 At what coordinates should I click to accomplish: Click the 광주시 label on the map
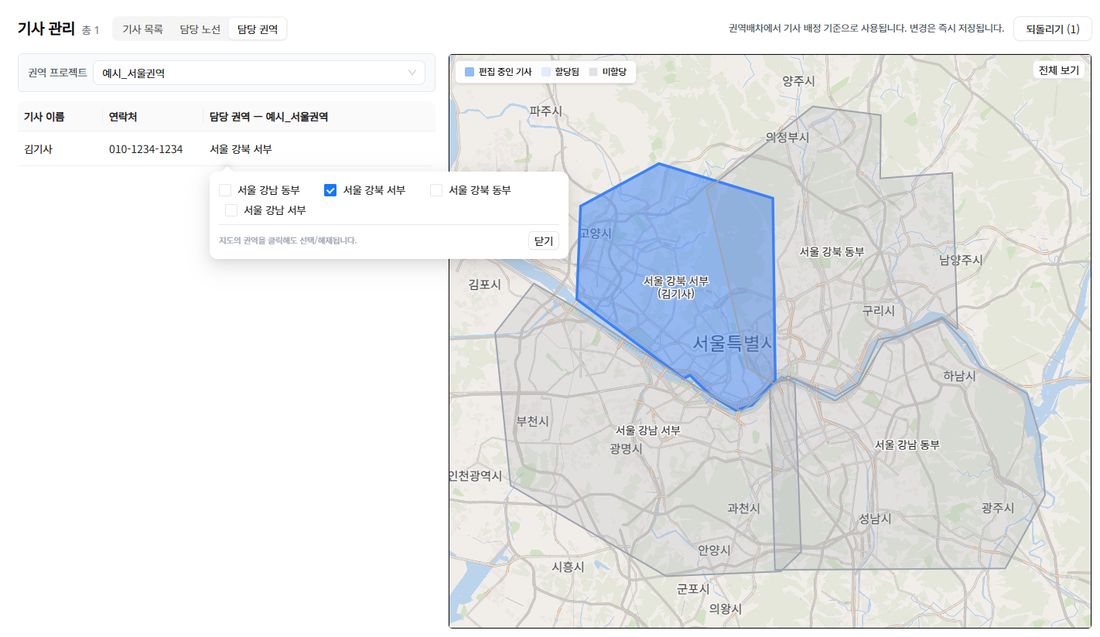click(997, 508)
